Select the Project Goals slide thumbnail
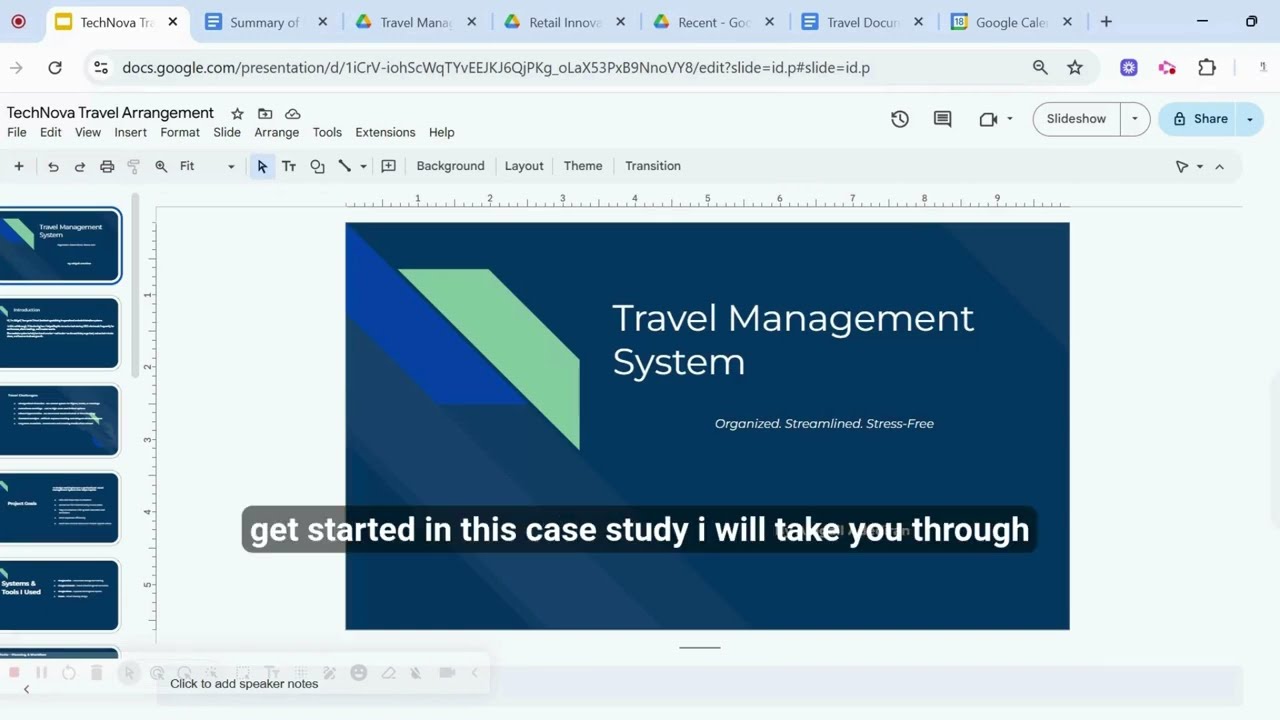 pyautogui.click(x=60, y=508)
